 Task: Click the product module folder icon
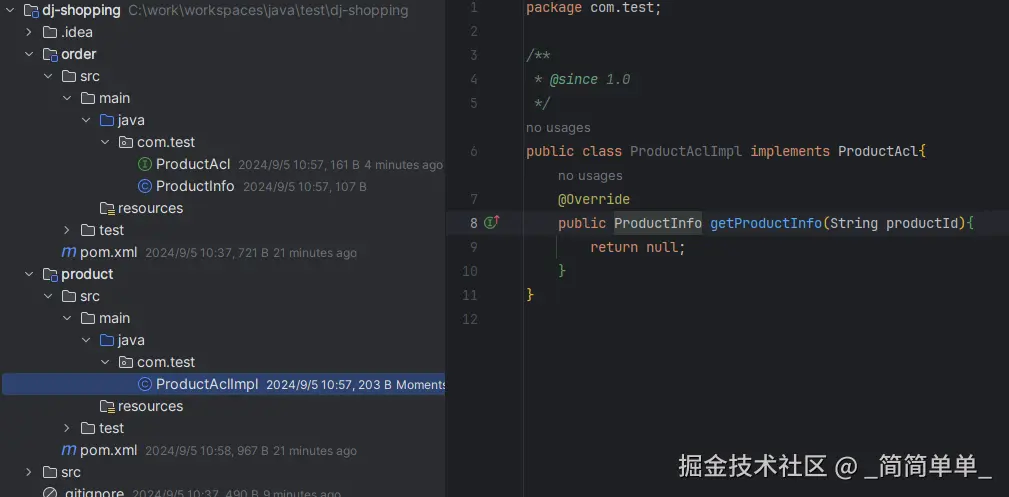(50, 275)
